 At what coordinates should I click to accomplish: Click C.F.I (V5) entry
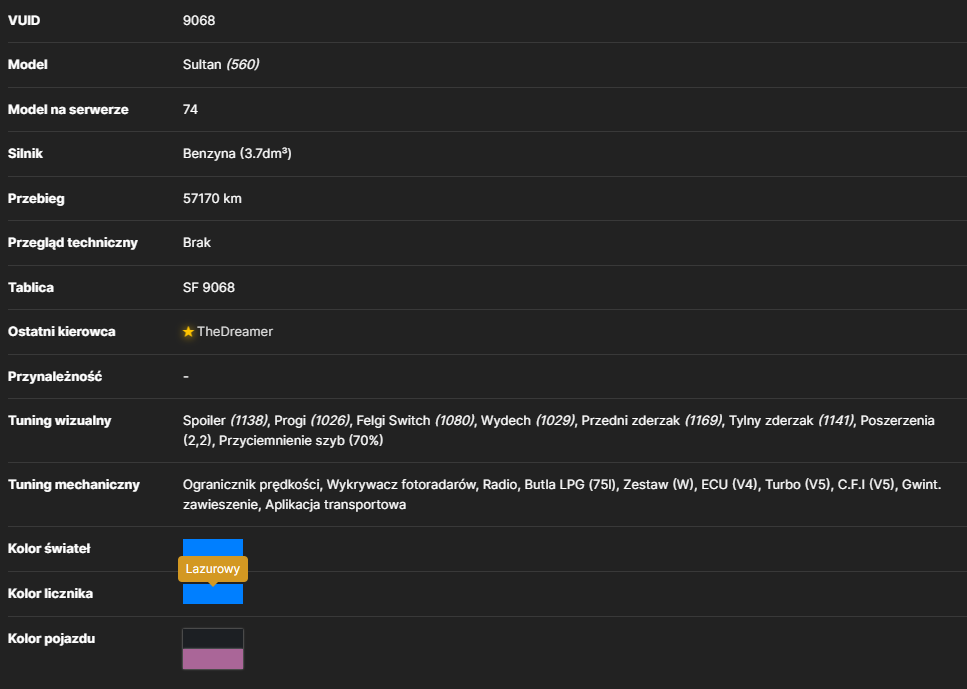coord(866,485)
